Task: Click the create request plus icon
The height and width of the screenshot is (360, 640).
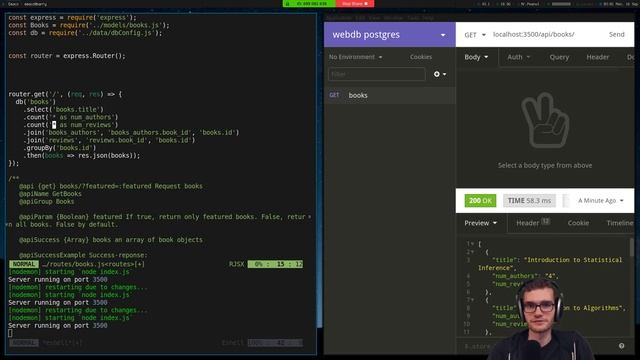Action: pos(440,74)
